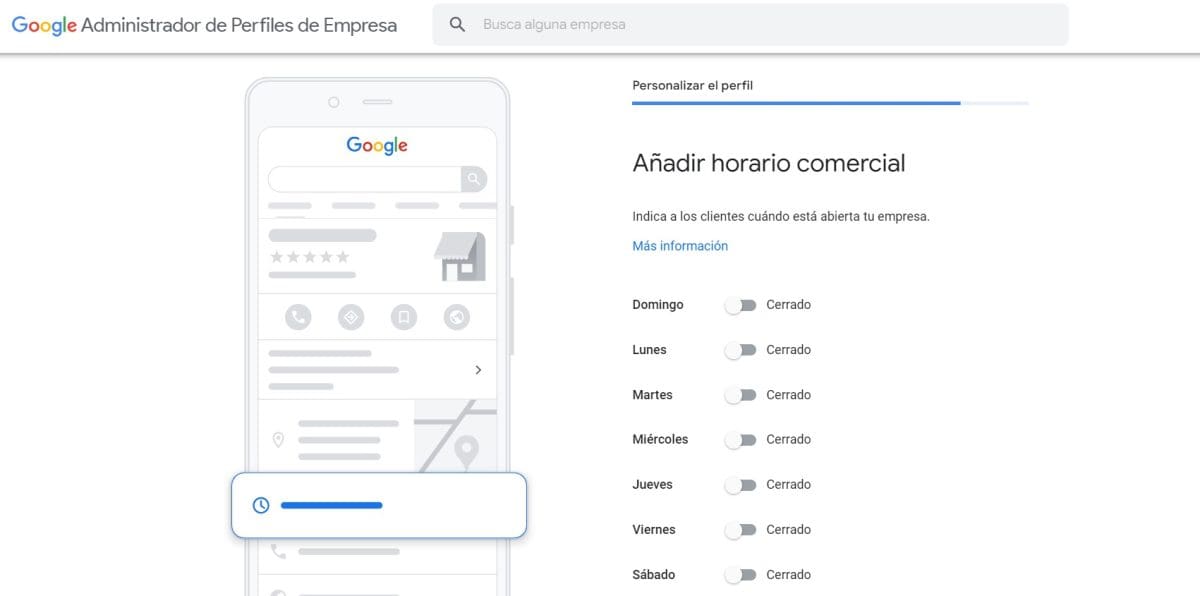Click the chevron arrow in the phone mockup

[x=478, y=370]
